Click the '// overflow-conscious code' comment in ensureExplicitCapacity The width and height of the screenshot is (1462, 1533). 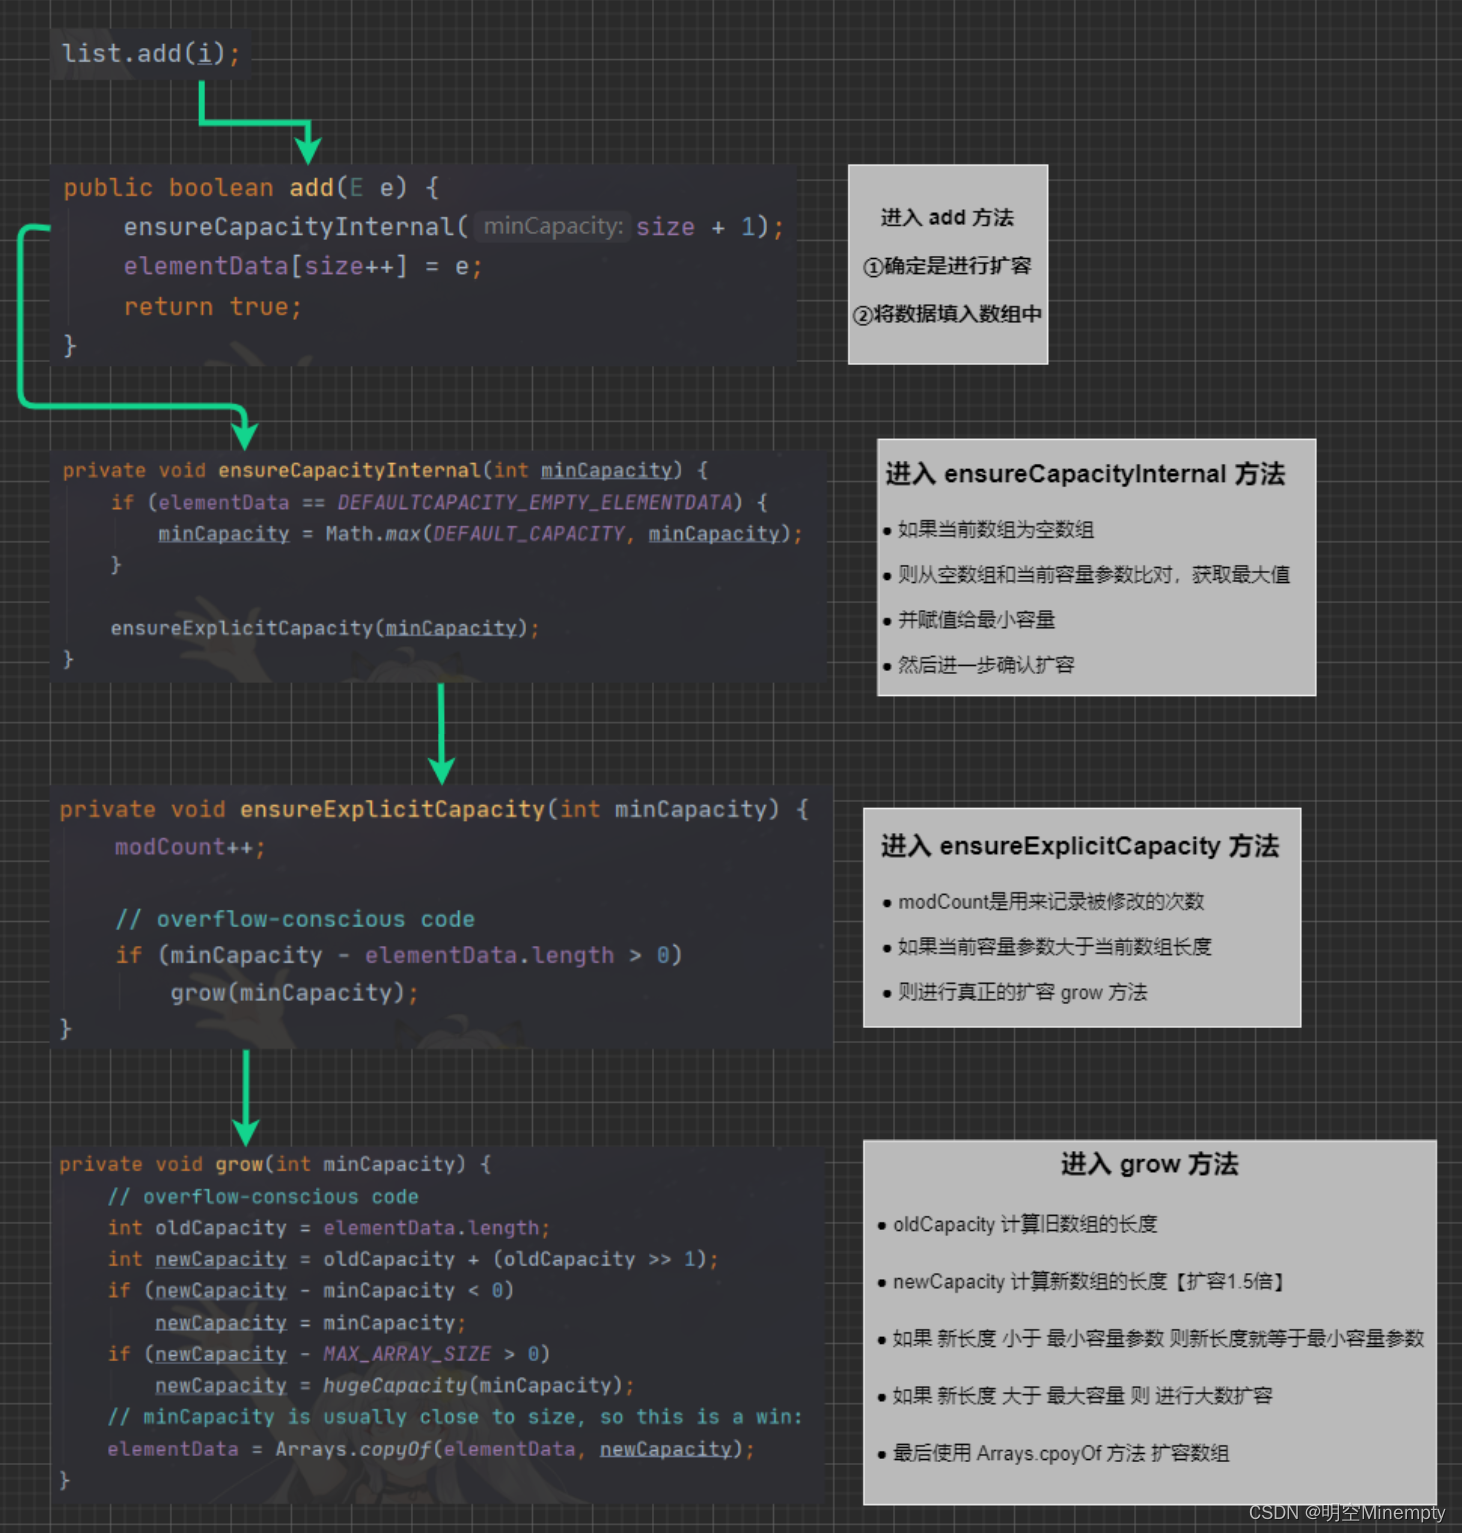pos(295,919)
